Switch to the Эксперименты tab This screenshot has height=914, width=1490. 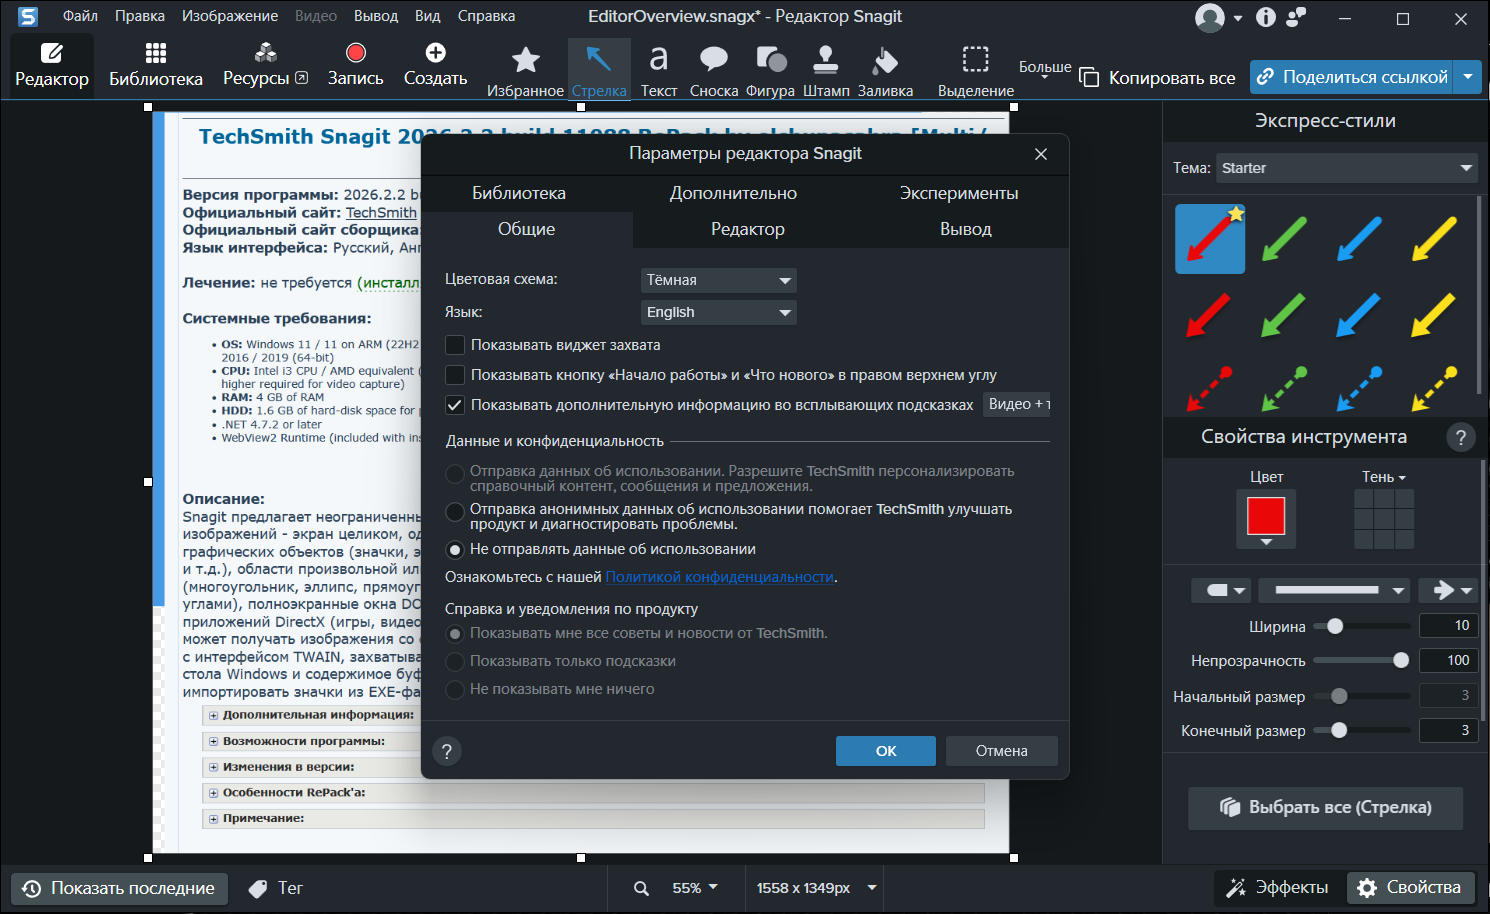[x=959, y=193]
